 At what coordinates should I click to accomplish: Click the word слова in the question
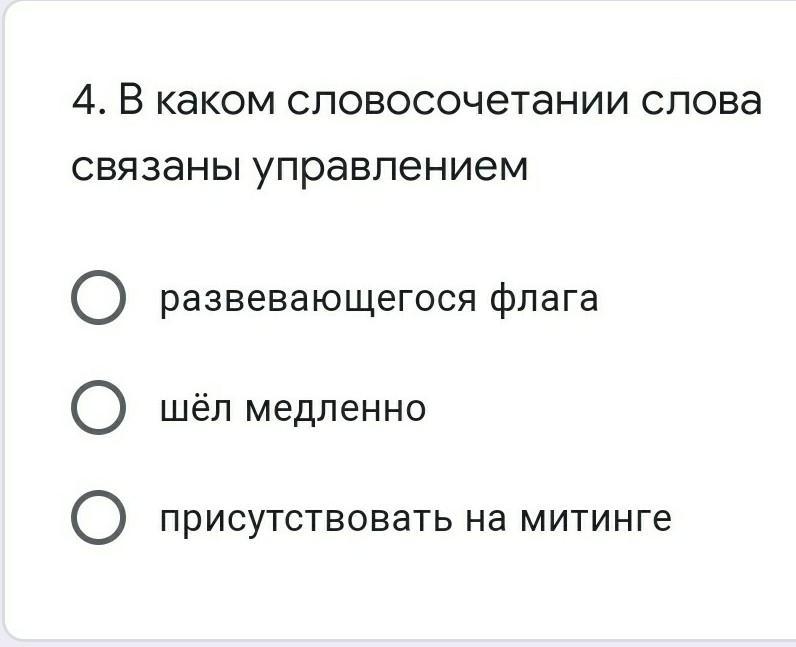pyautogui.click(x=702, y=100)
